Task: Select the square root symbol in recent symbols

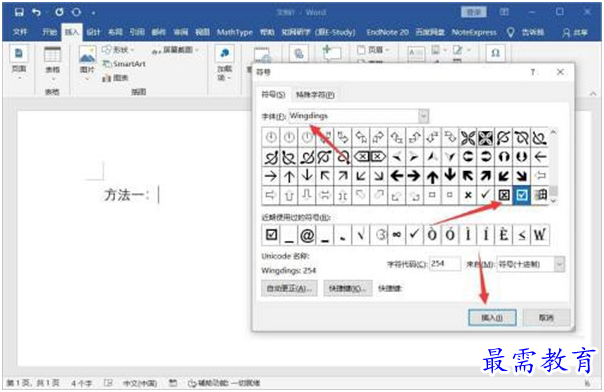Action: (x=361, y=235)
